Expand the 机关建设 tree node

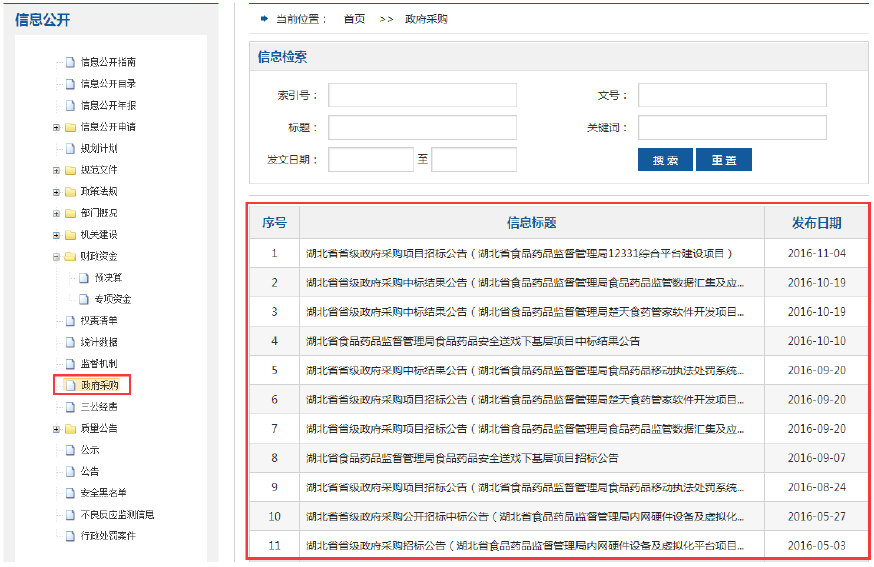[x=56, y=235]
